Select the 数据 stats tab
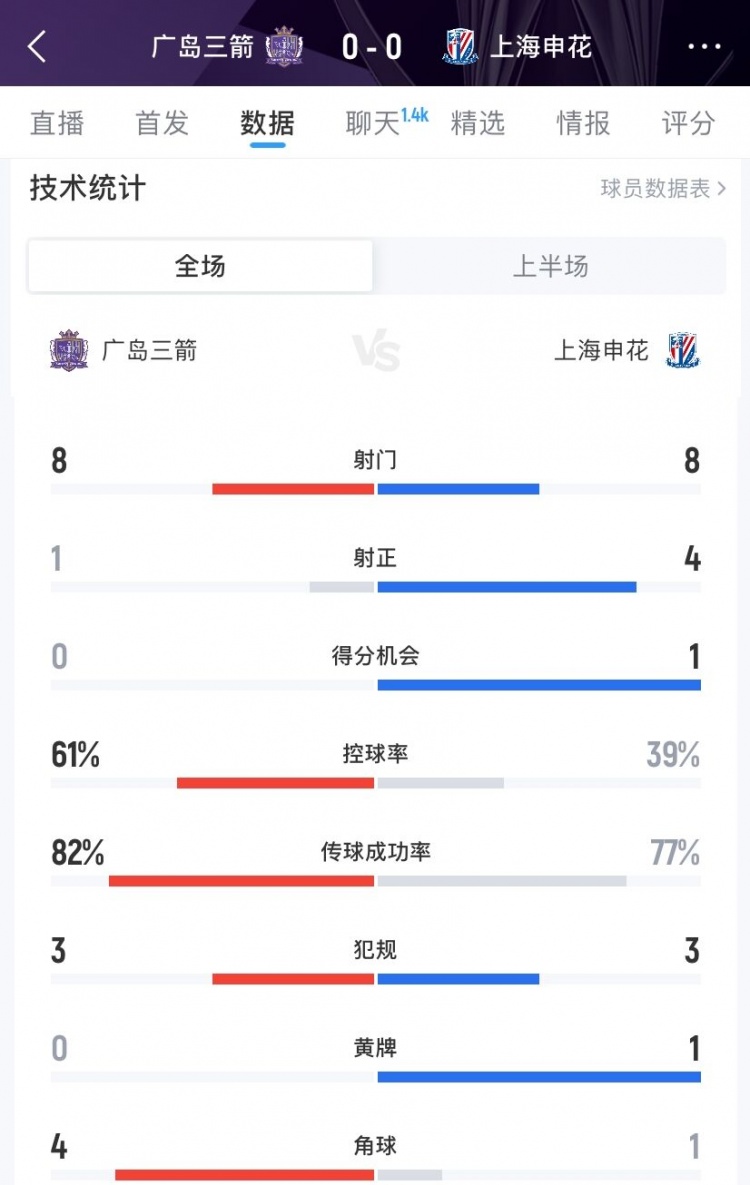Image resolution: width=750 pixels, height=1185 pixels. click(267, 123)
